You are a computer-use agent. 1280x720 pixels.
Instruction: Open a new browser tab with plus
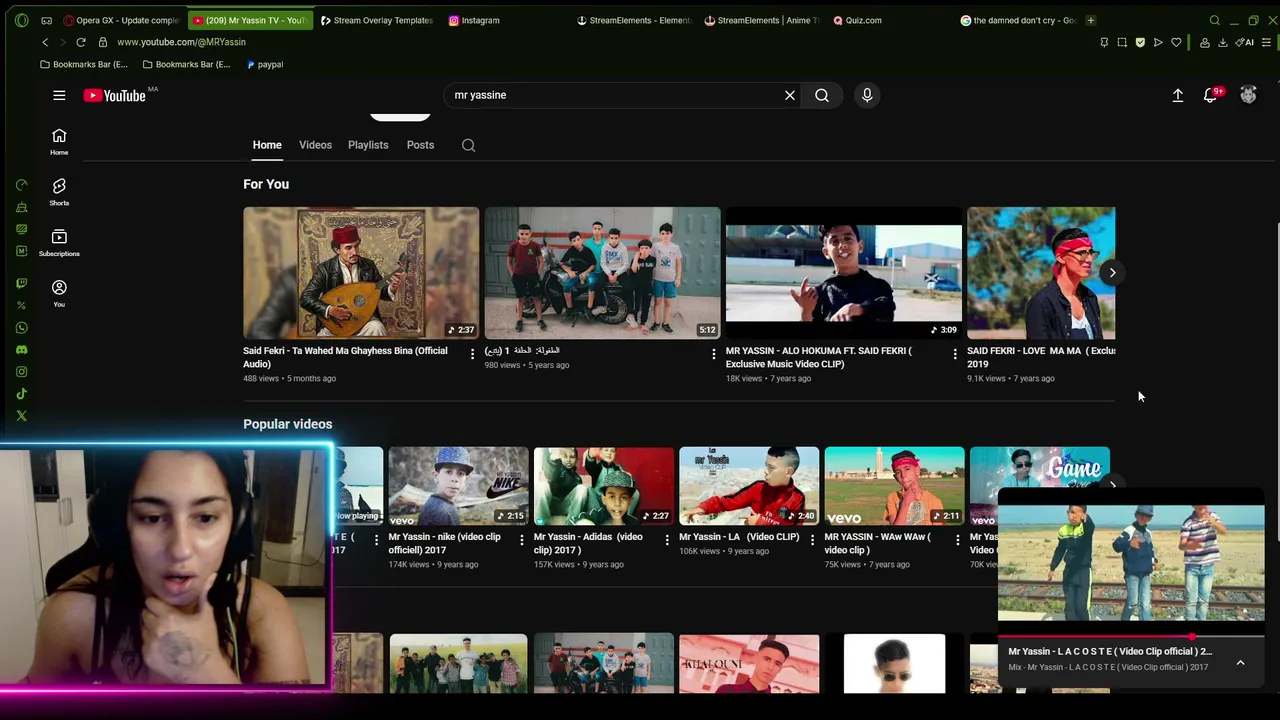click(x=1091, y=20)
